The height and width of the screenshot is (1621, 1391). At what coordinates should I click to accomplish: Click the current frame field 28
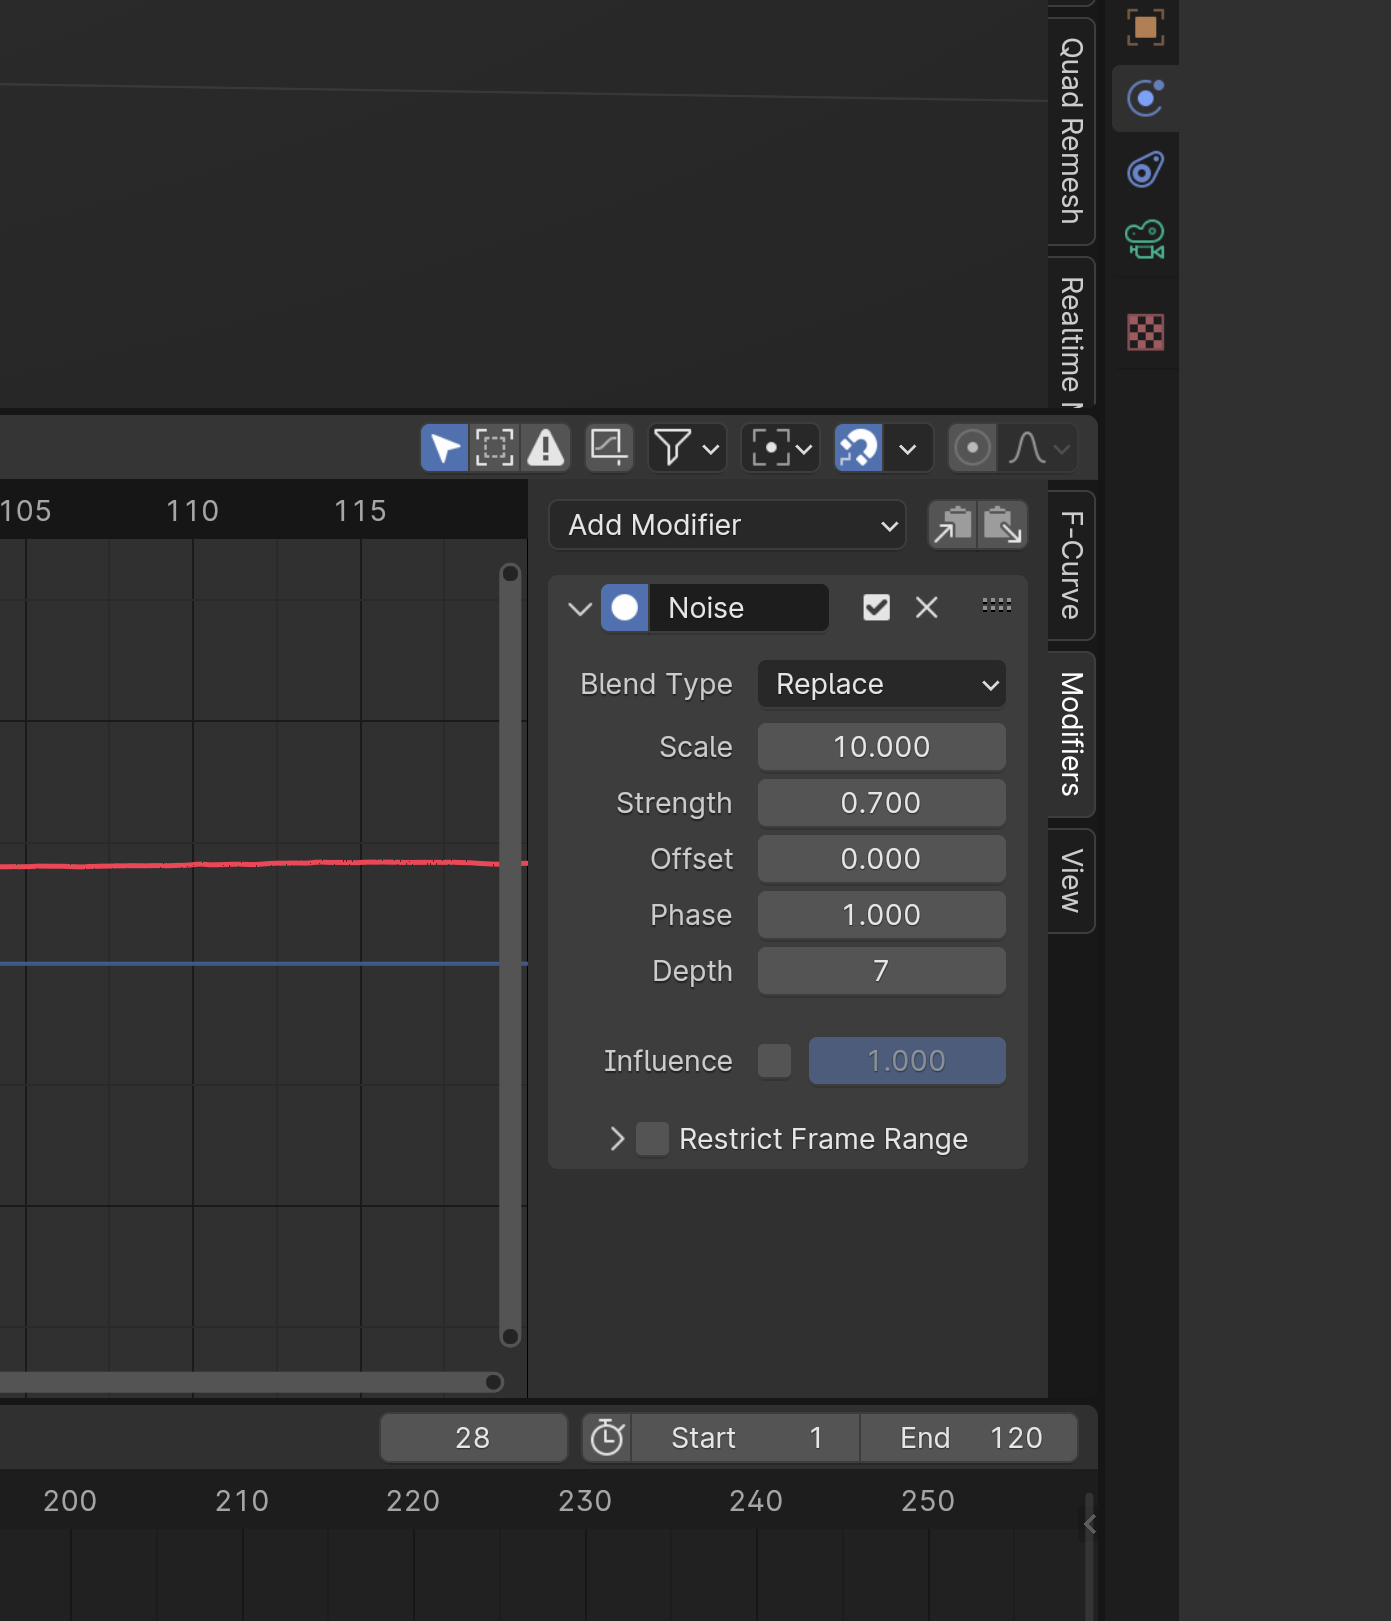[x=473, y=1438]
